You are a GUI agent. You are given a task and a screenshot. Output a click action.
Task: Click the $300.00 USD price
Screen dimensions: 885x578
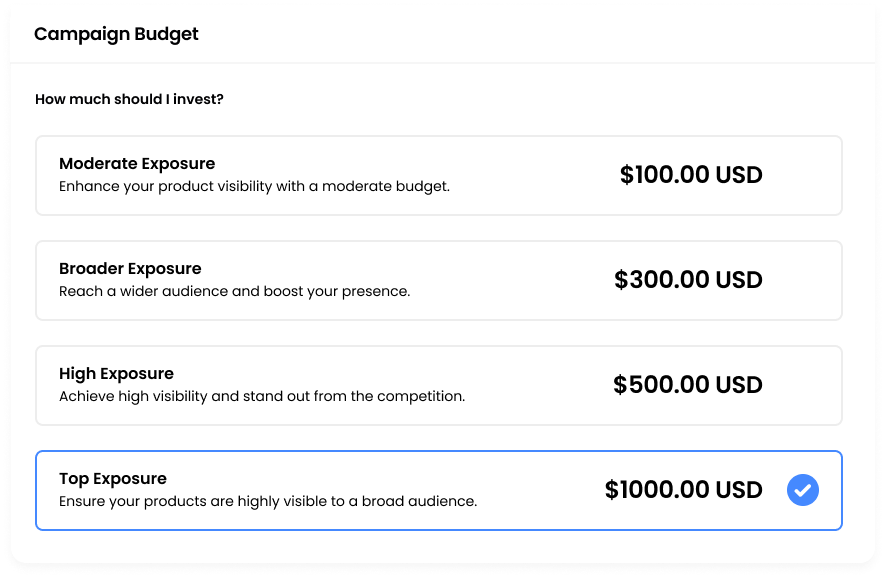coord(688,280)
